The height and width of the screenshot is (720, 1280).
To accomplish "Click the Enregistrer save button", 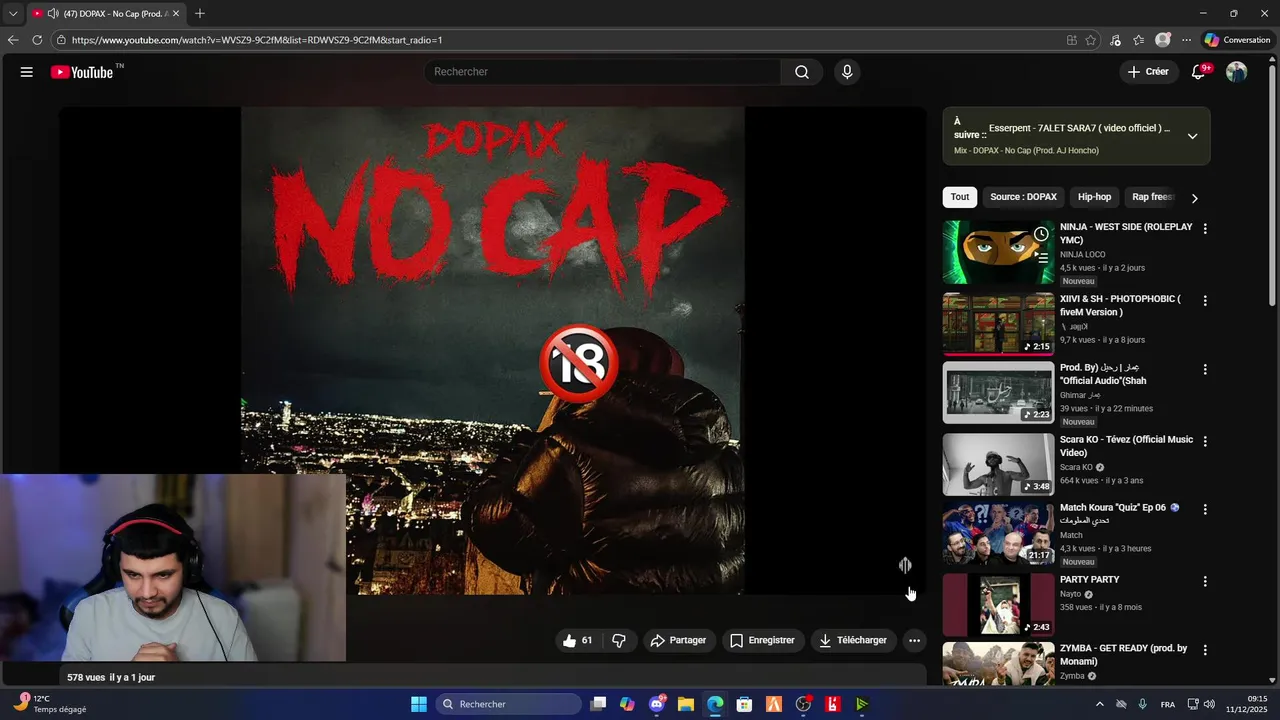I will tap(762, 641).
